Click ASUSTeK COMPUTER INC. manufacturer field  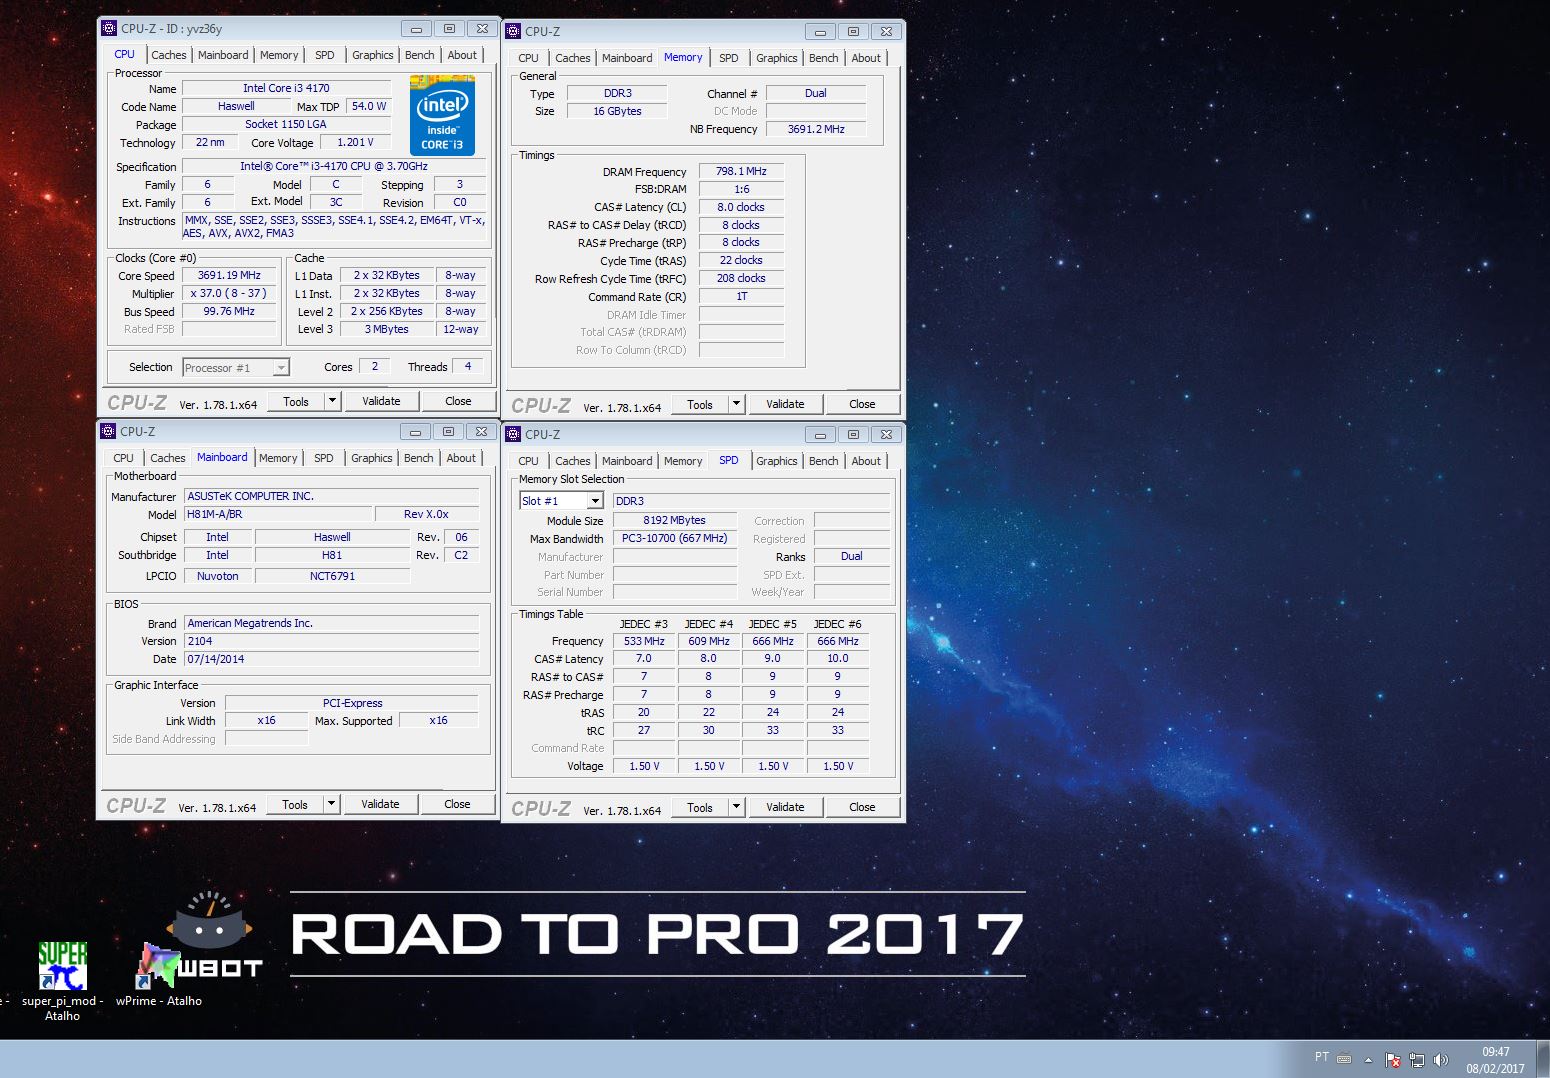[332, 496]
